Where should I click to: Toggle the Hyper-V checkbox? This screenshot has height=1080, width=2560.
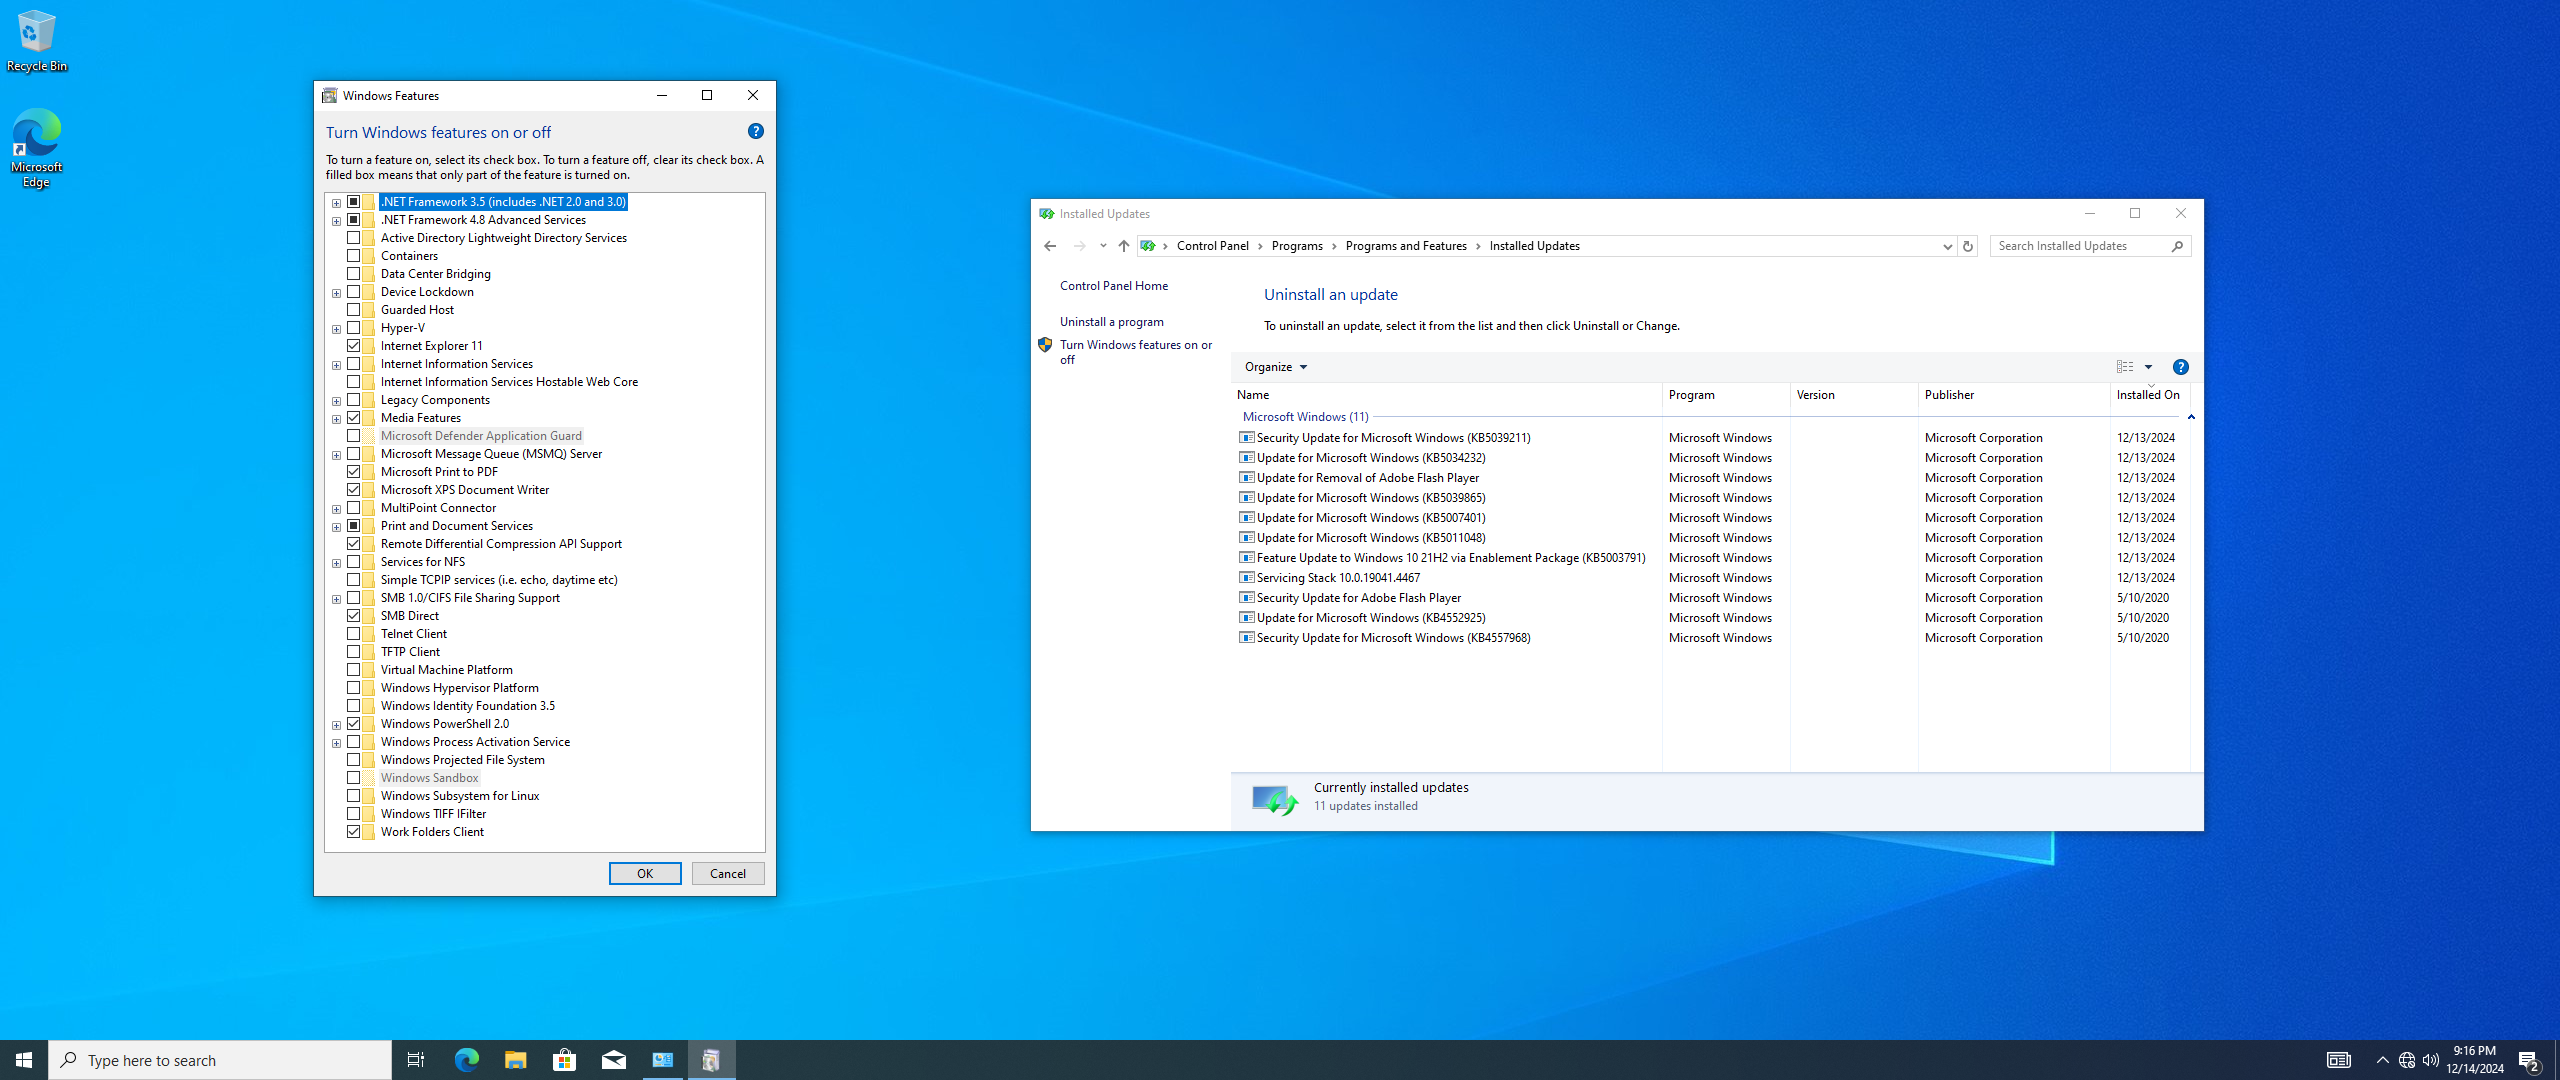pyautogui.click(x=354, y=328)
